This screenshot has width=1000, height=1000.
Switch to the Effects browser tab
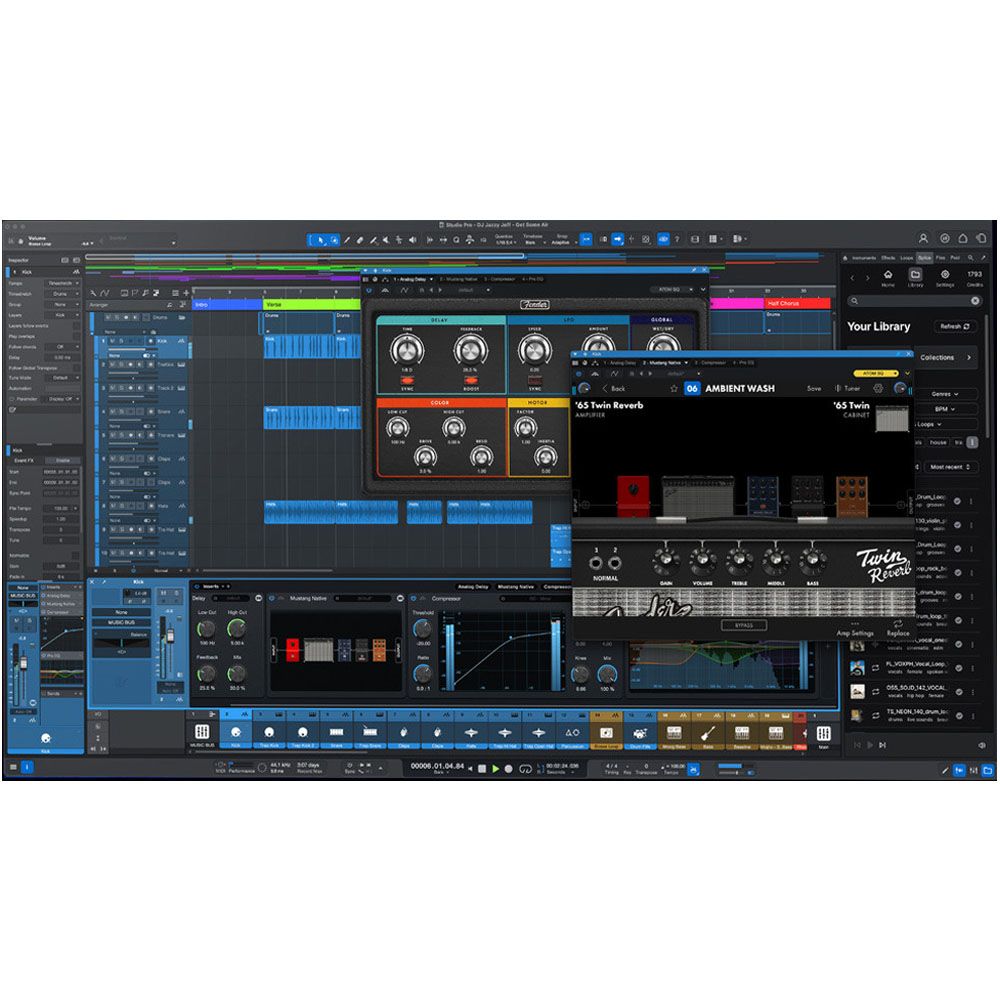[888, 257]
